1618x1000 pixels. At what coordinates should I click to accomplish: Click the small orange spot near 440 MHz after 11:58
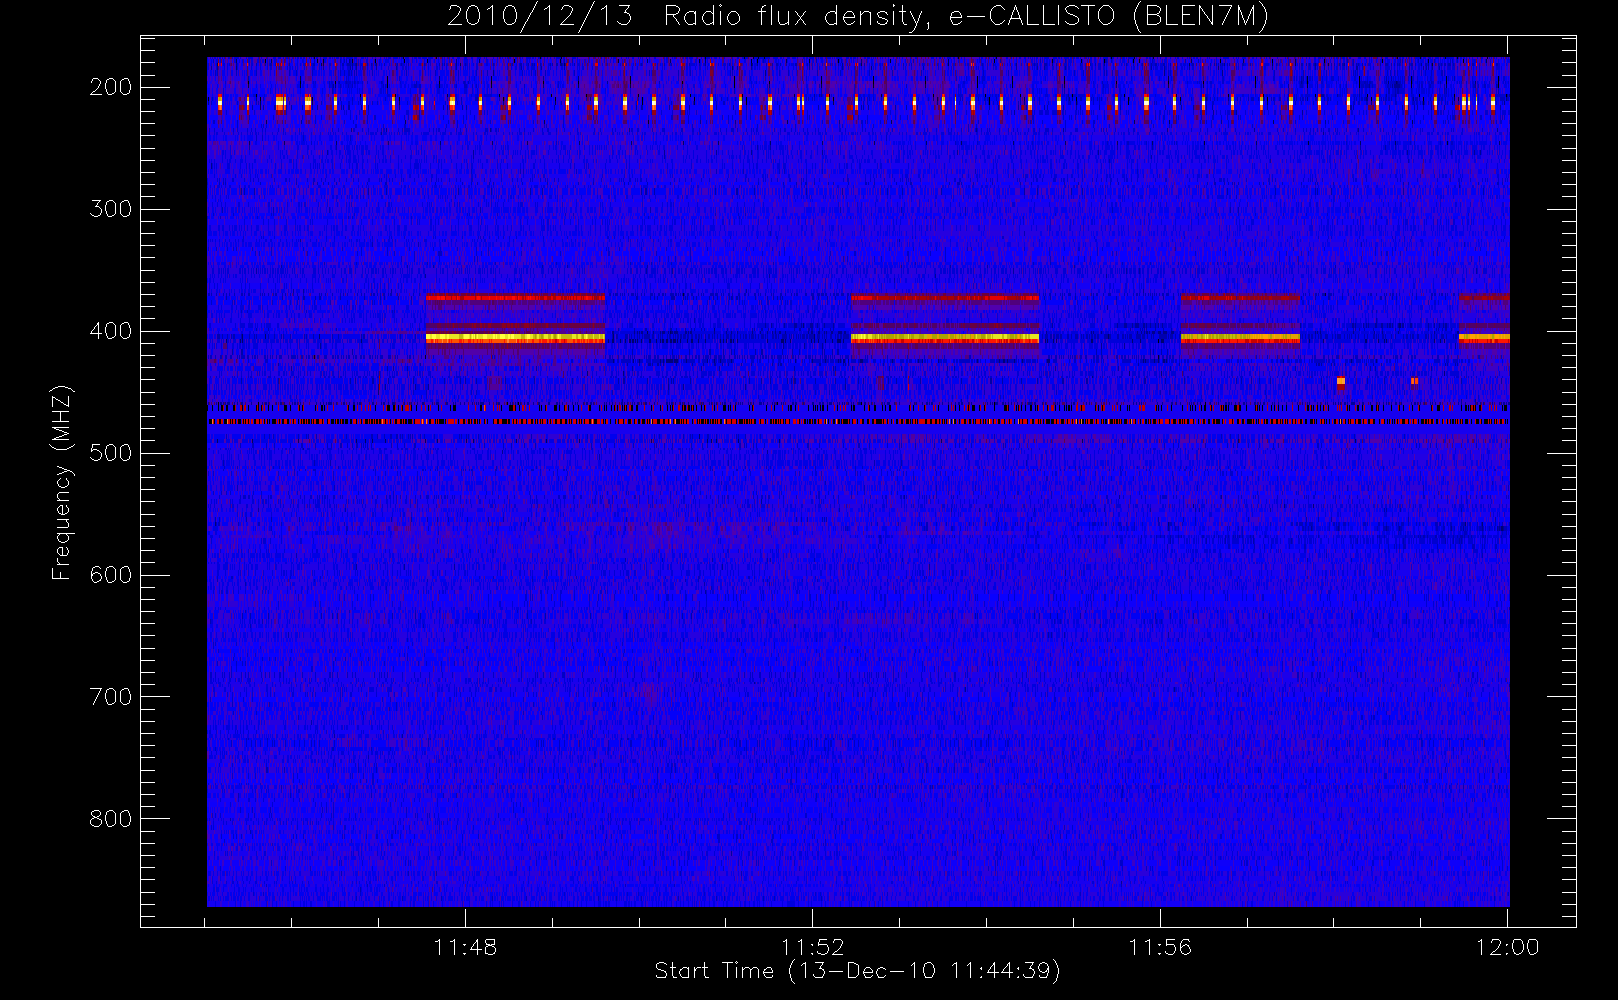pos(1341,381)
